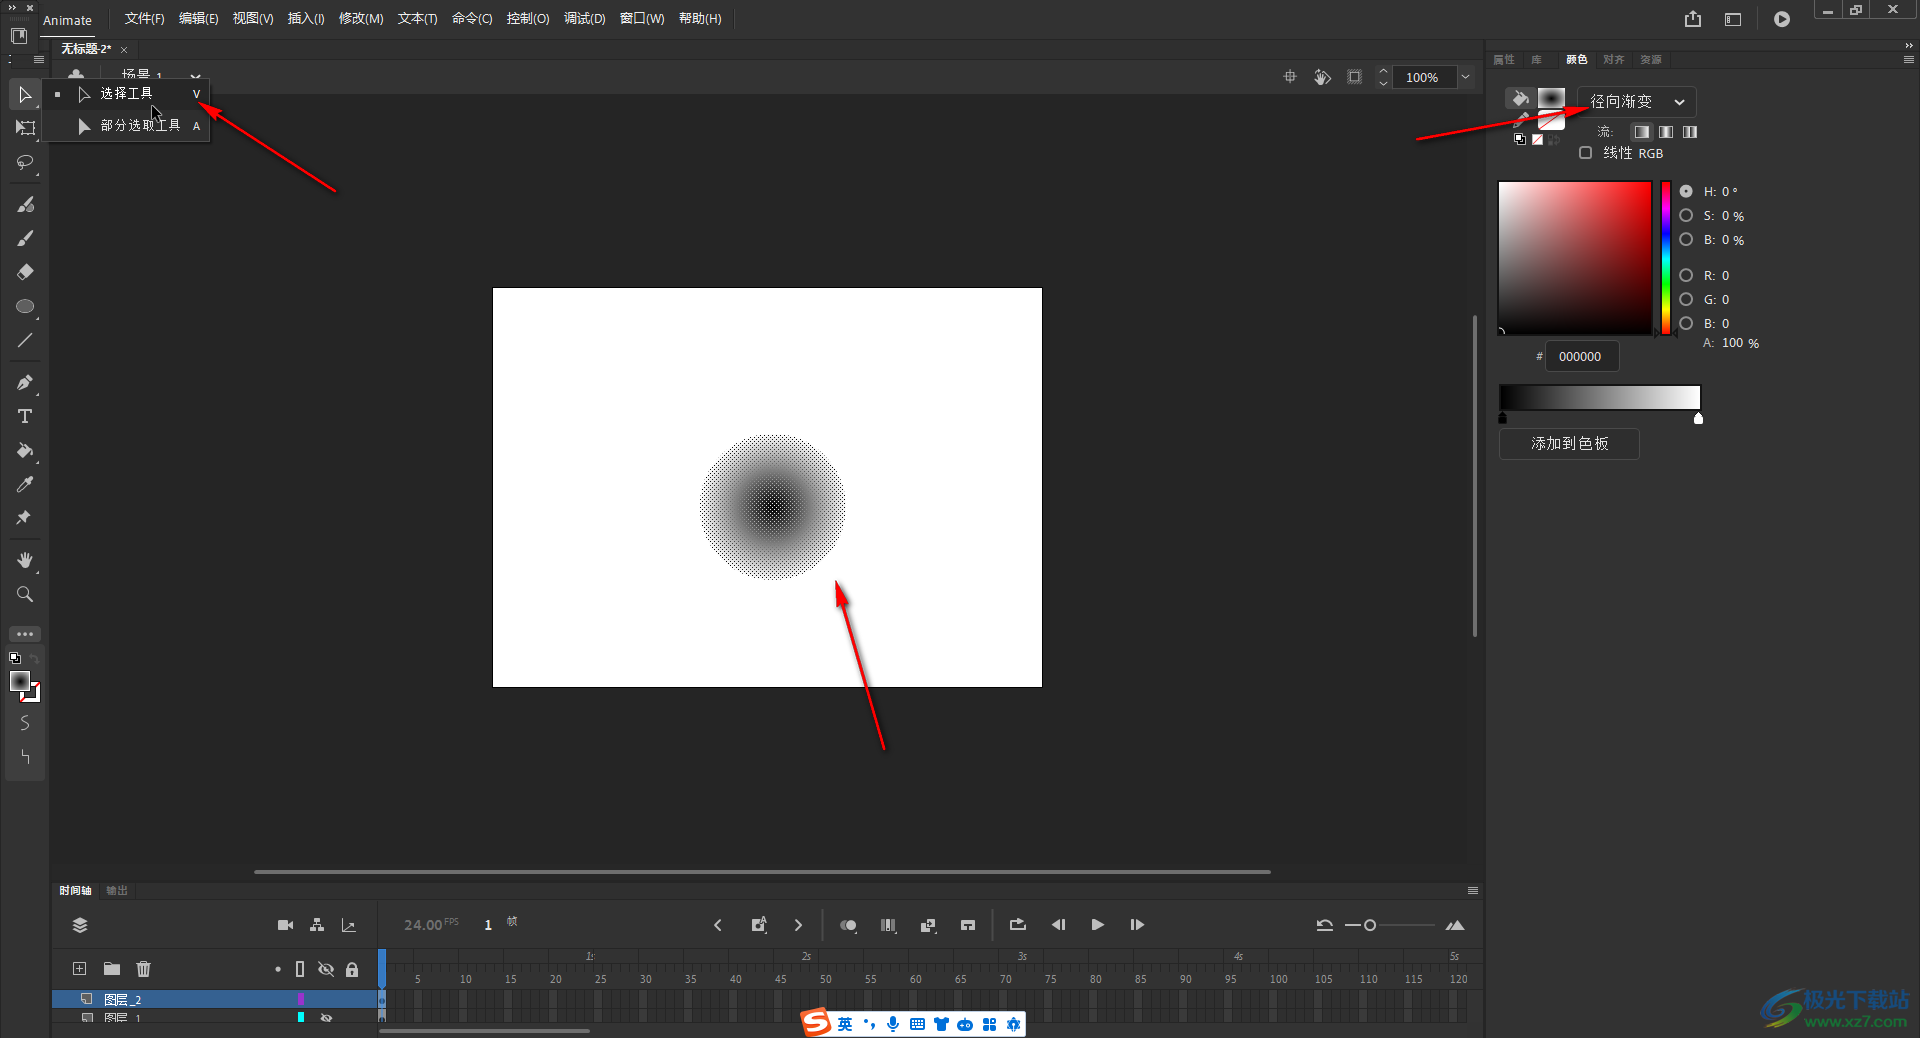Click the Test Movie play button at top
Screen dimensions: 1920x1038
pyautogui.click(x=1782, y=19)
